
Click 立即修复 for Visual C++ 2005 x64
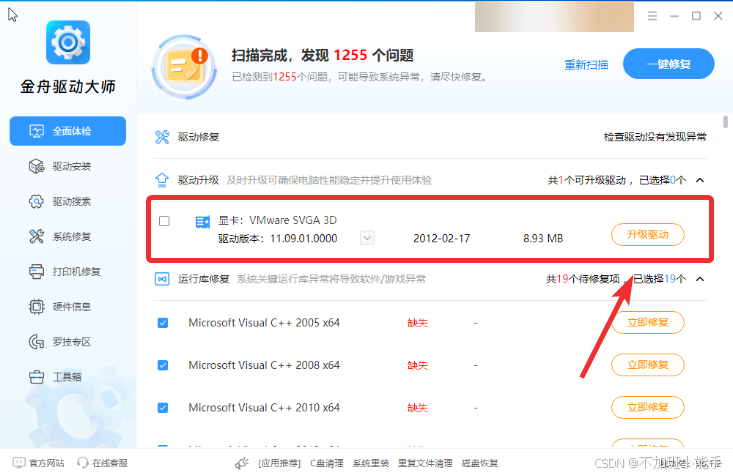(x=647, y=323)
